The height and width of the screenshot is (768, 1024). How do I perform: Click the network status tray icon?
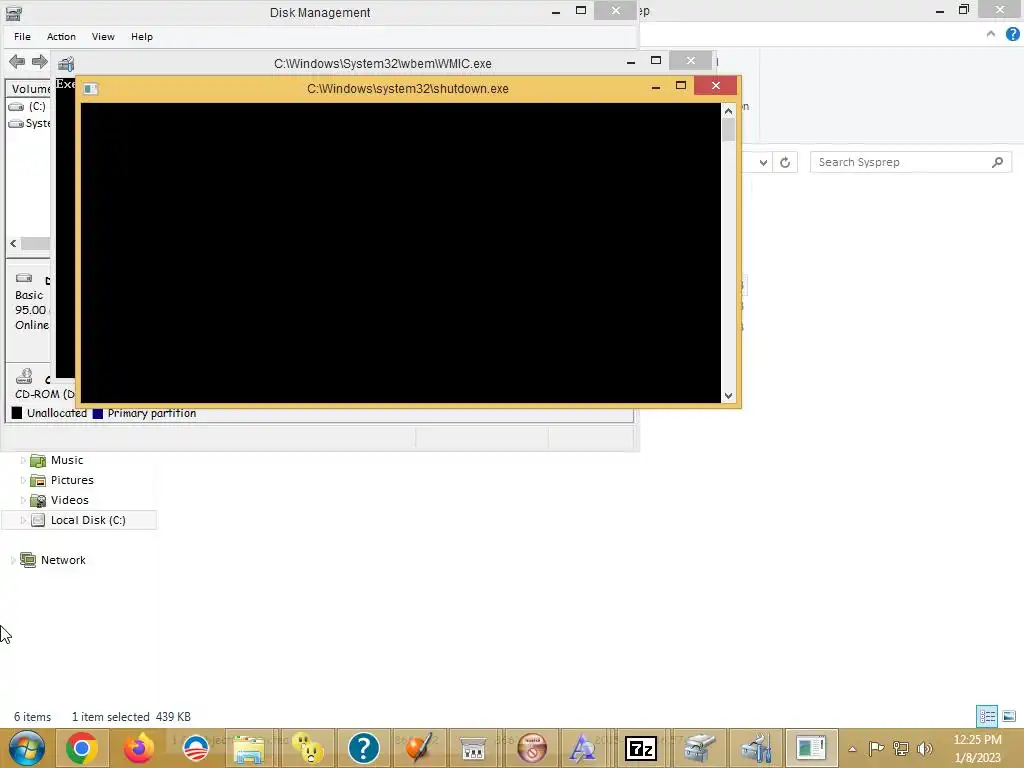[x=901, y=748]
